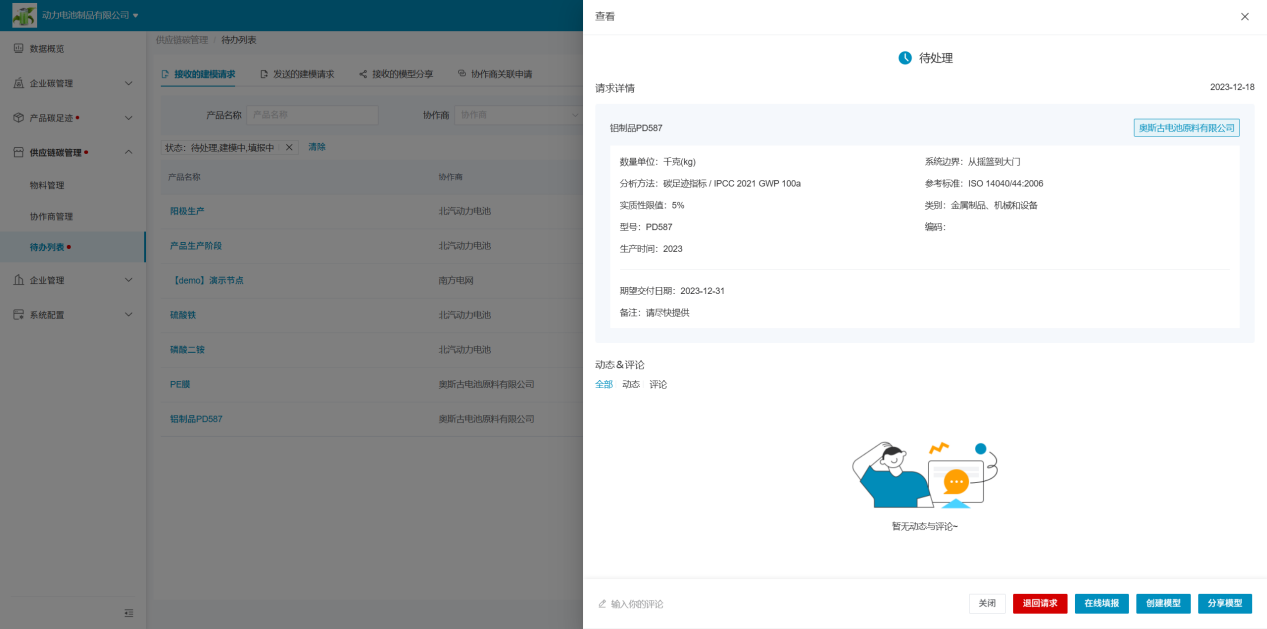Click the 企业碳管理 building icon
Image resolution: width=1267 pixels, height=629 pixels.
[x=18, y=83]
